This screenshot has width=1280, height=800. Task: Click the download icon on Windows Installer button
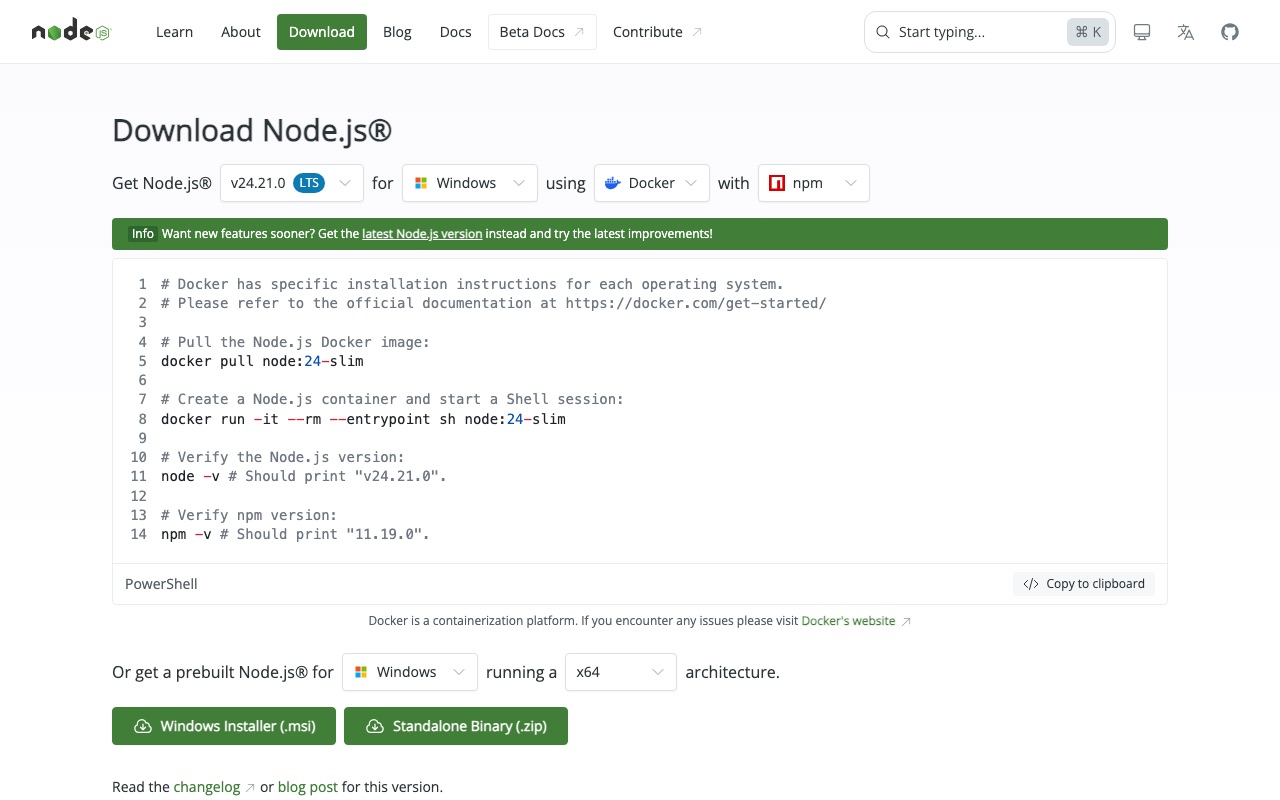point(143,726)
